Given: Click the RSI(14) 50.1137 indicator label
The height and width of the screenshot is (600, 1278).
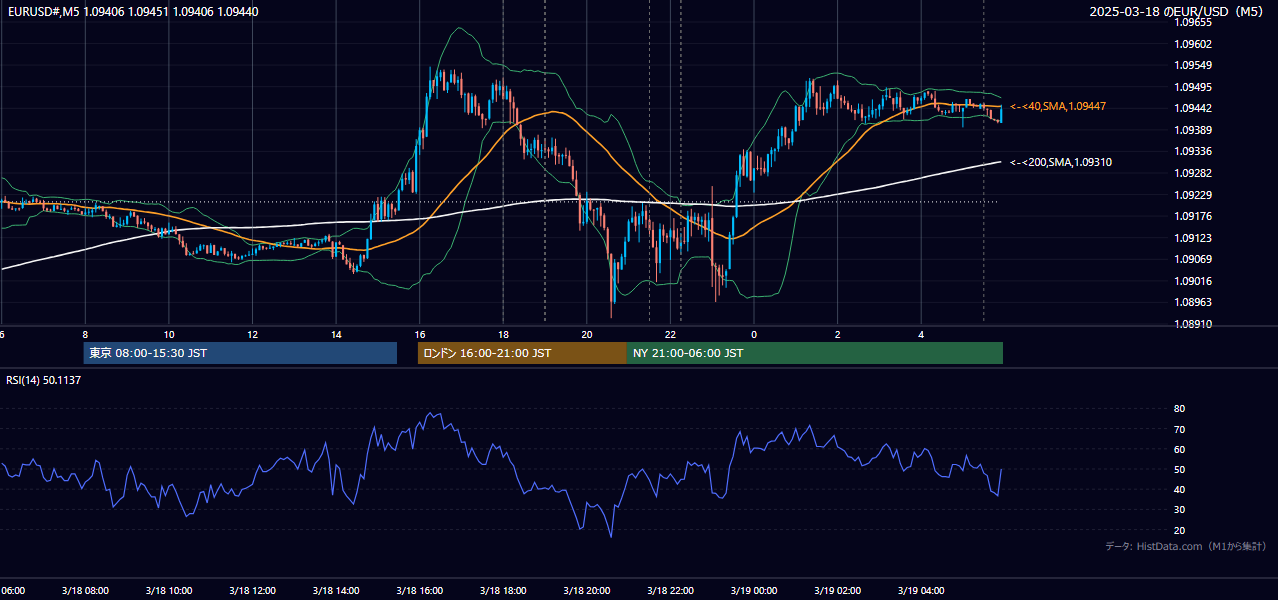Looking at the screenshot, I should click(44, 380).
